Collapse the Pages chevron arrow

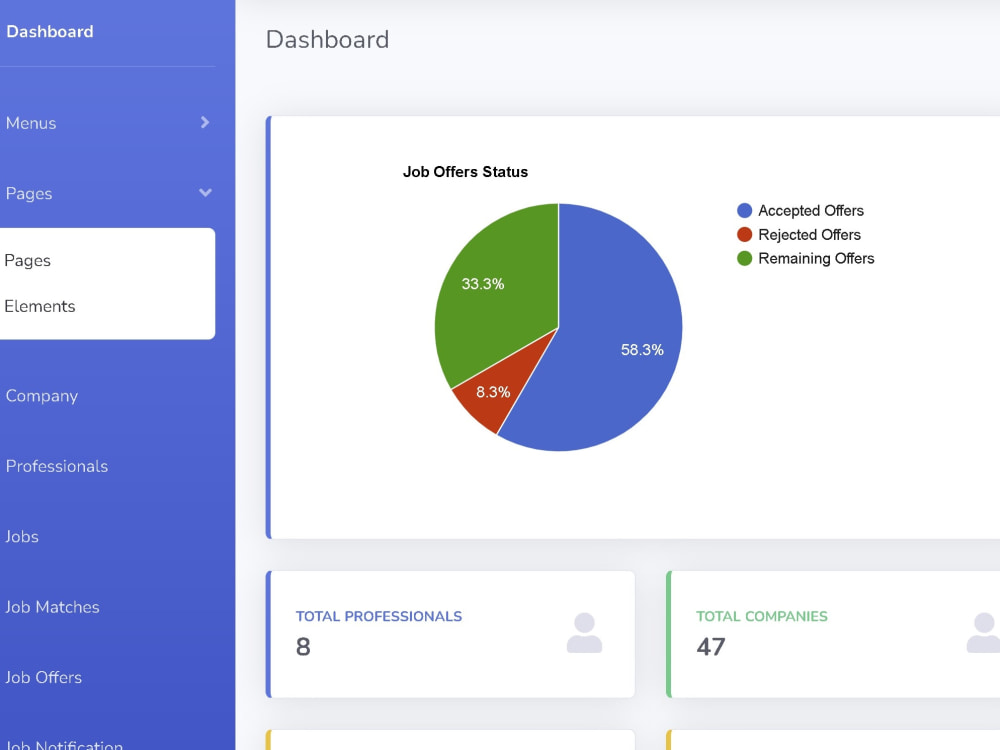[205, 192]
